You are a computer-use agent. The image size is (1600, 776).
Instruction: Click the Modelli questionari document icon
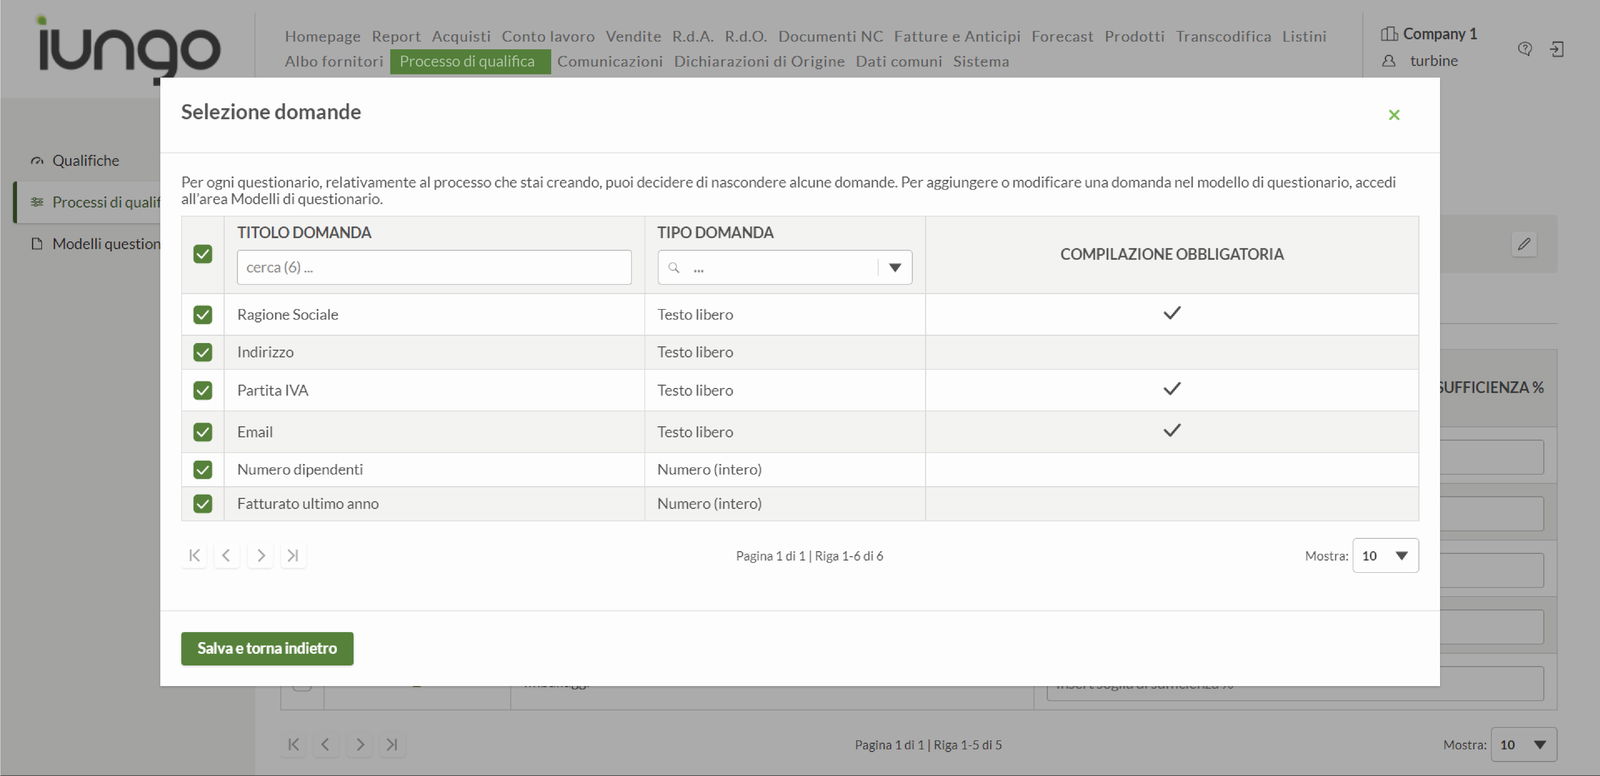click(x=37, y=244)
